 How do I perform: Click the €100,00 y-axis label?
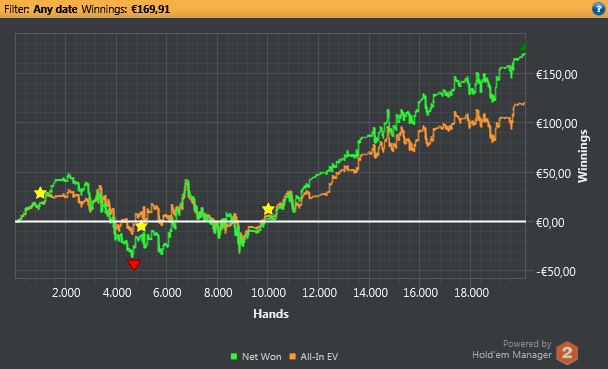[556, 124]
